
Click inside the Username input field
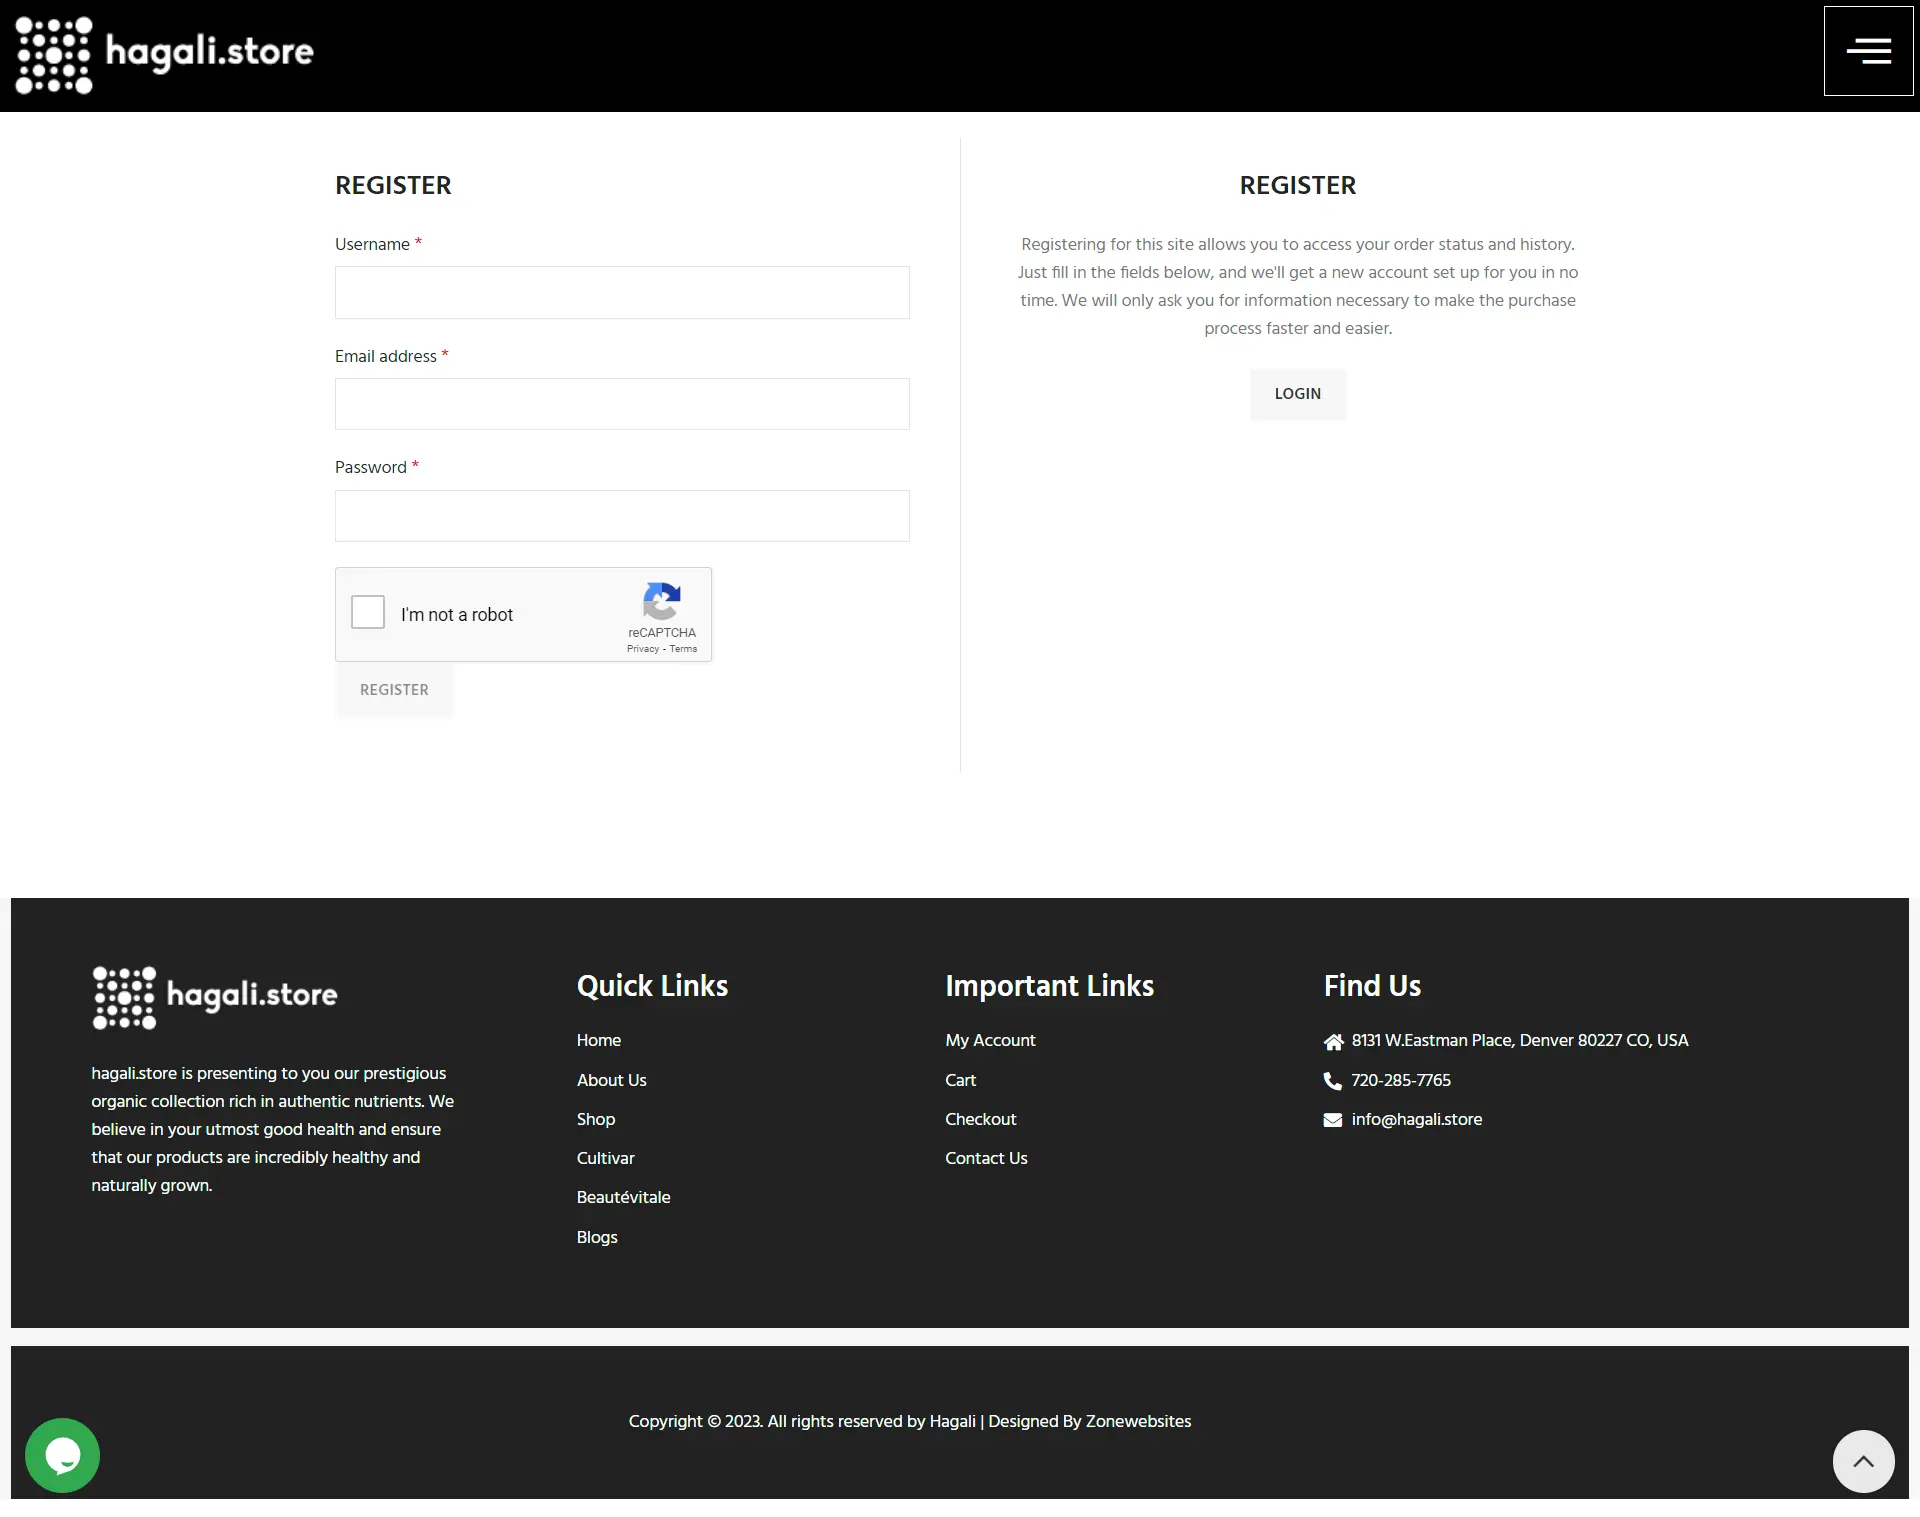pos(622,292)
